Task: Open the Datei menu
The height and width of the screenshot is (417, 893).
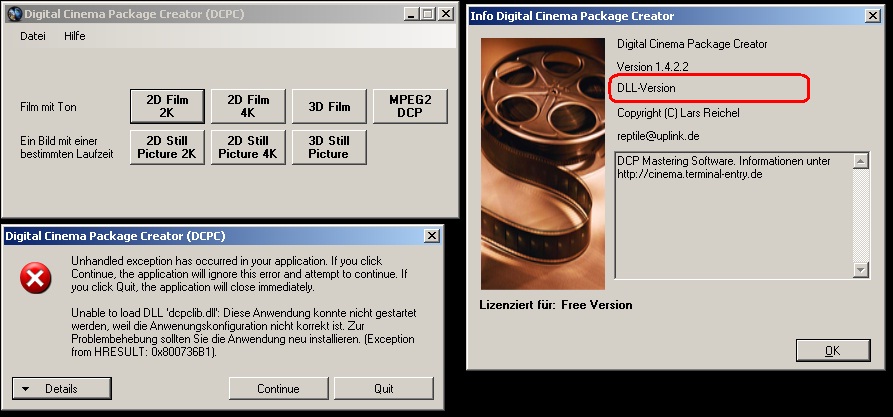Action: point(33,36)
